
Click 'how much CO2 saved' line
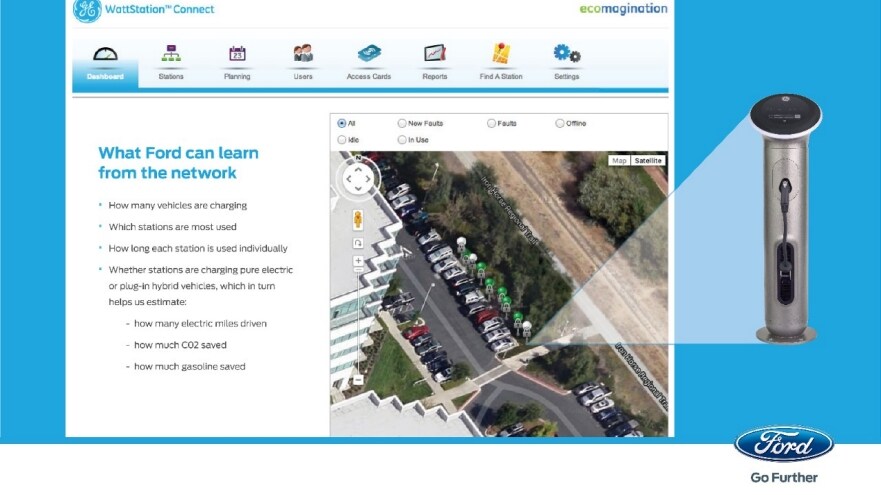tap(180, 345)
